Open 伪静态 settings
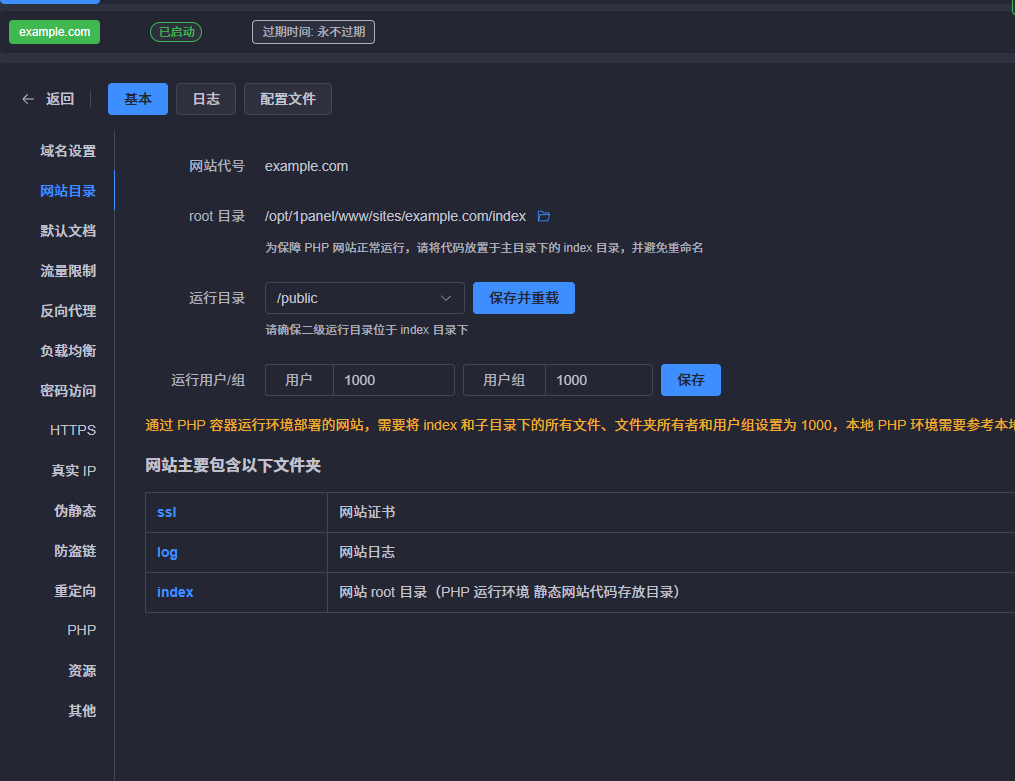 (75, 511)
